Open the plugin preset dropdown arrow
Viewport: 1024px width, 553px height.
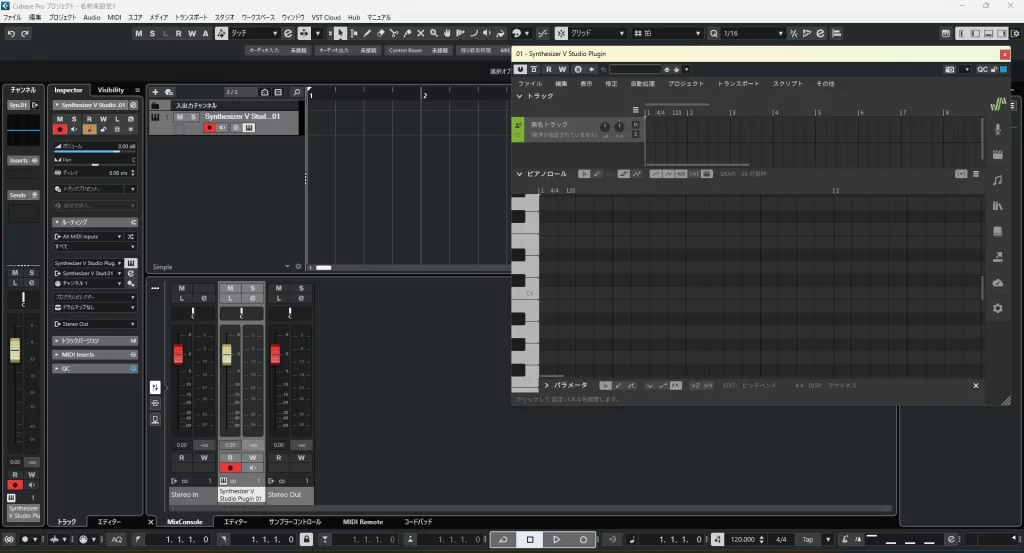click(686, 69)
